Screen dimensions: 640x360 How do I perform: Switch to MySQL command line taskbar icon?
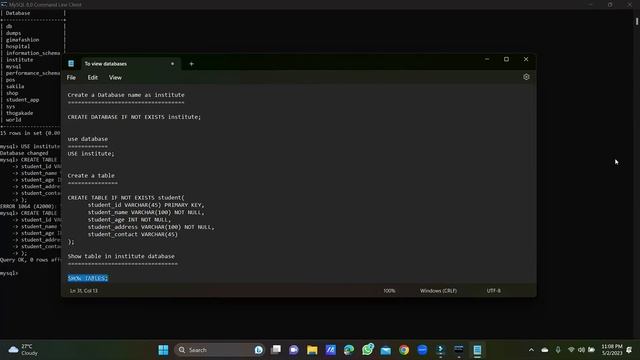point(459,350)
